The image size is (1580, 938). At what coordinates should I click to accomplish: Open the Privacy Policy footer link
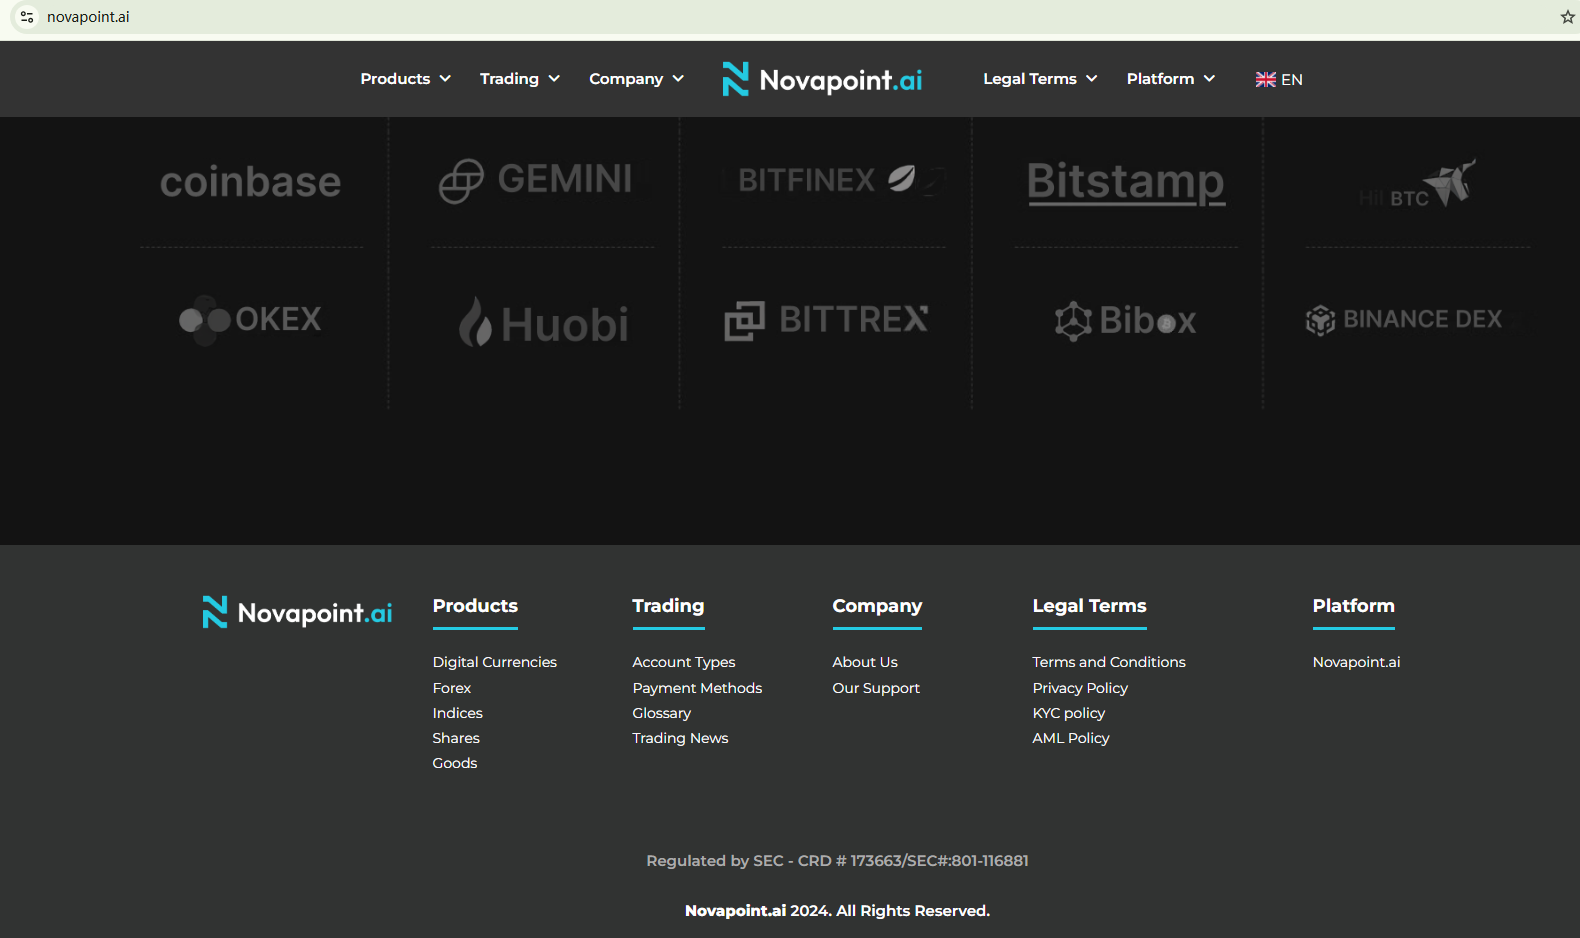click(1080, 688)
